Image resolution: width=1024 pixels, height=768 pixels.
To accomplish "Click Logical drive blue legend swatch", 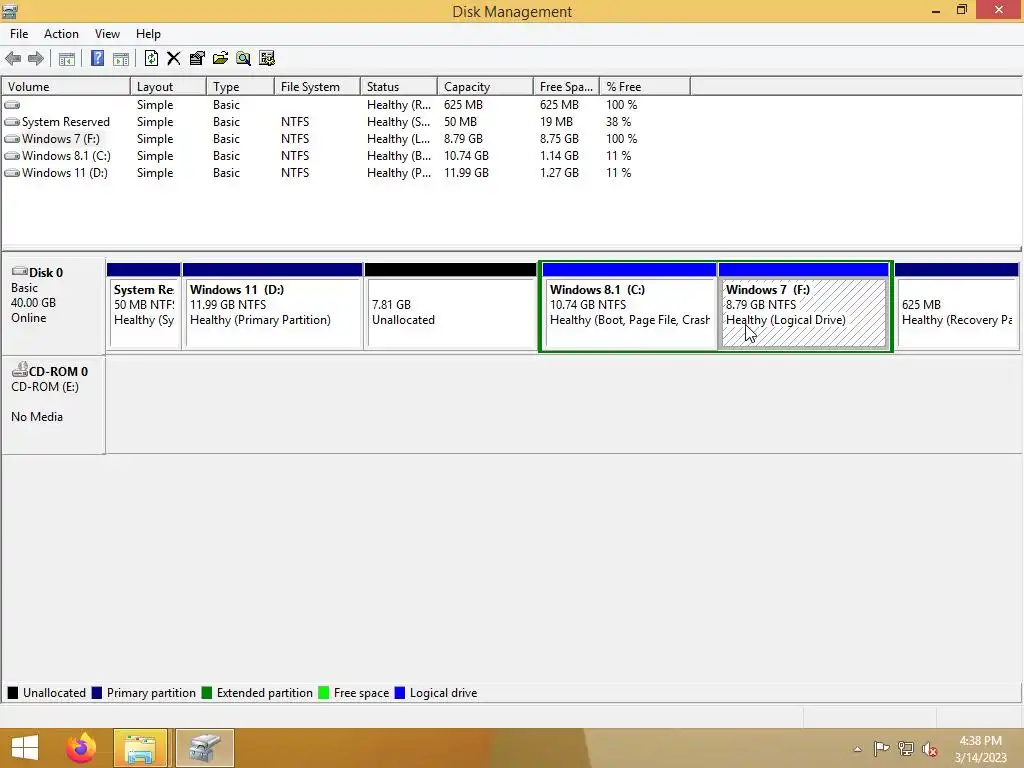I will click(x=400, y=693).
